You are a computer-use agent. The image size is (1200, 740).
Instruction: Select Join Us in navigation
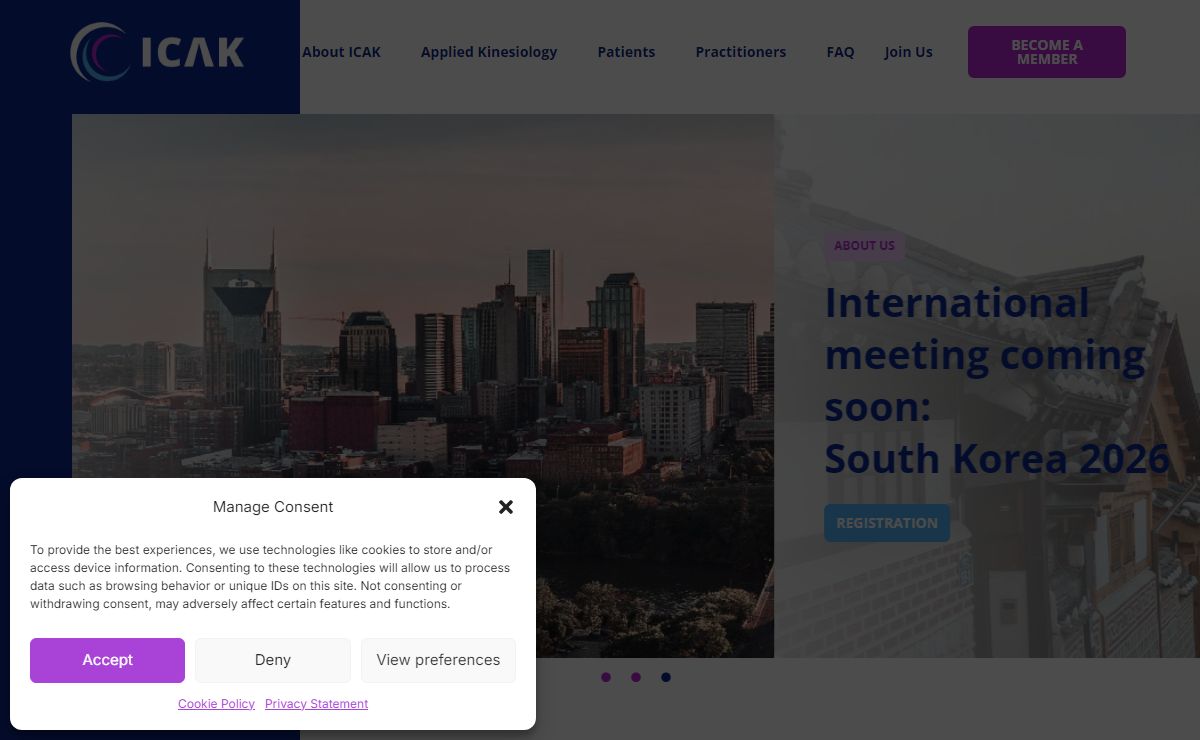pos(908,52)
